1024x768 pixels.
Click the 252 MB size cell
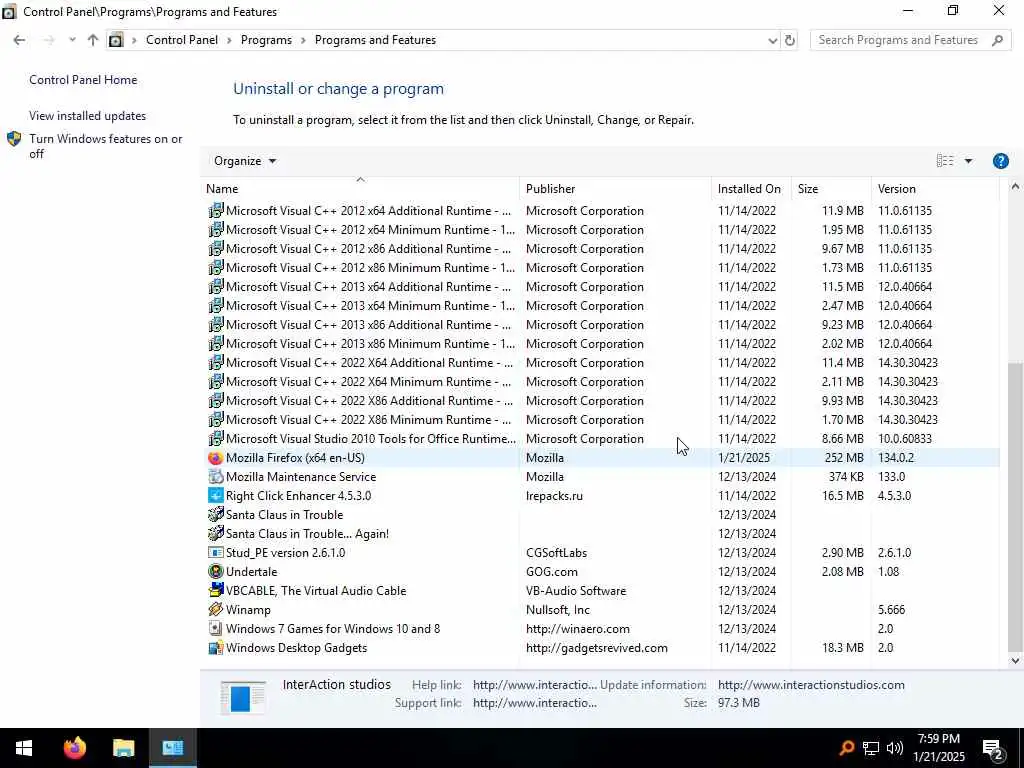(x=844, y=458)
